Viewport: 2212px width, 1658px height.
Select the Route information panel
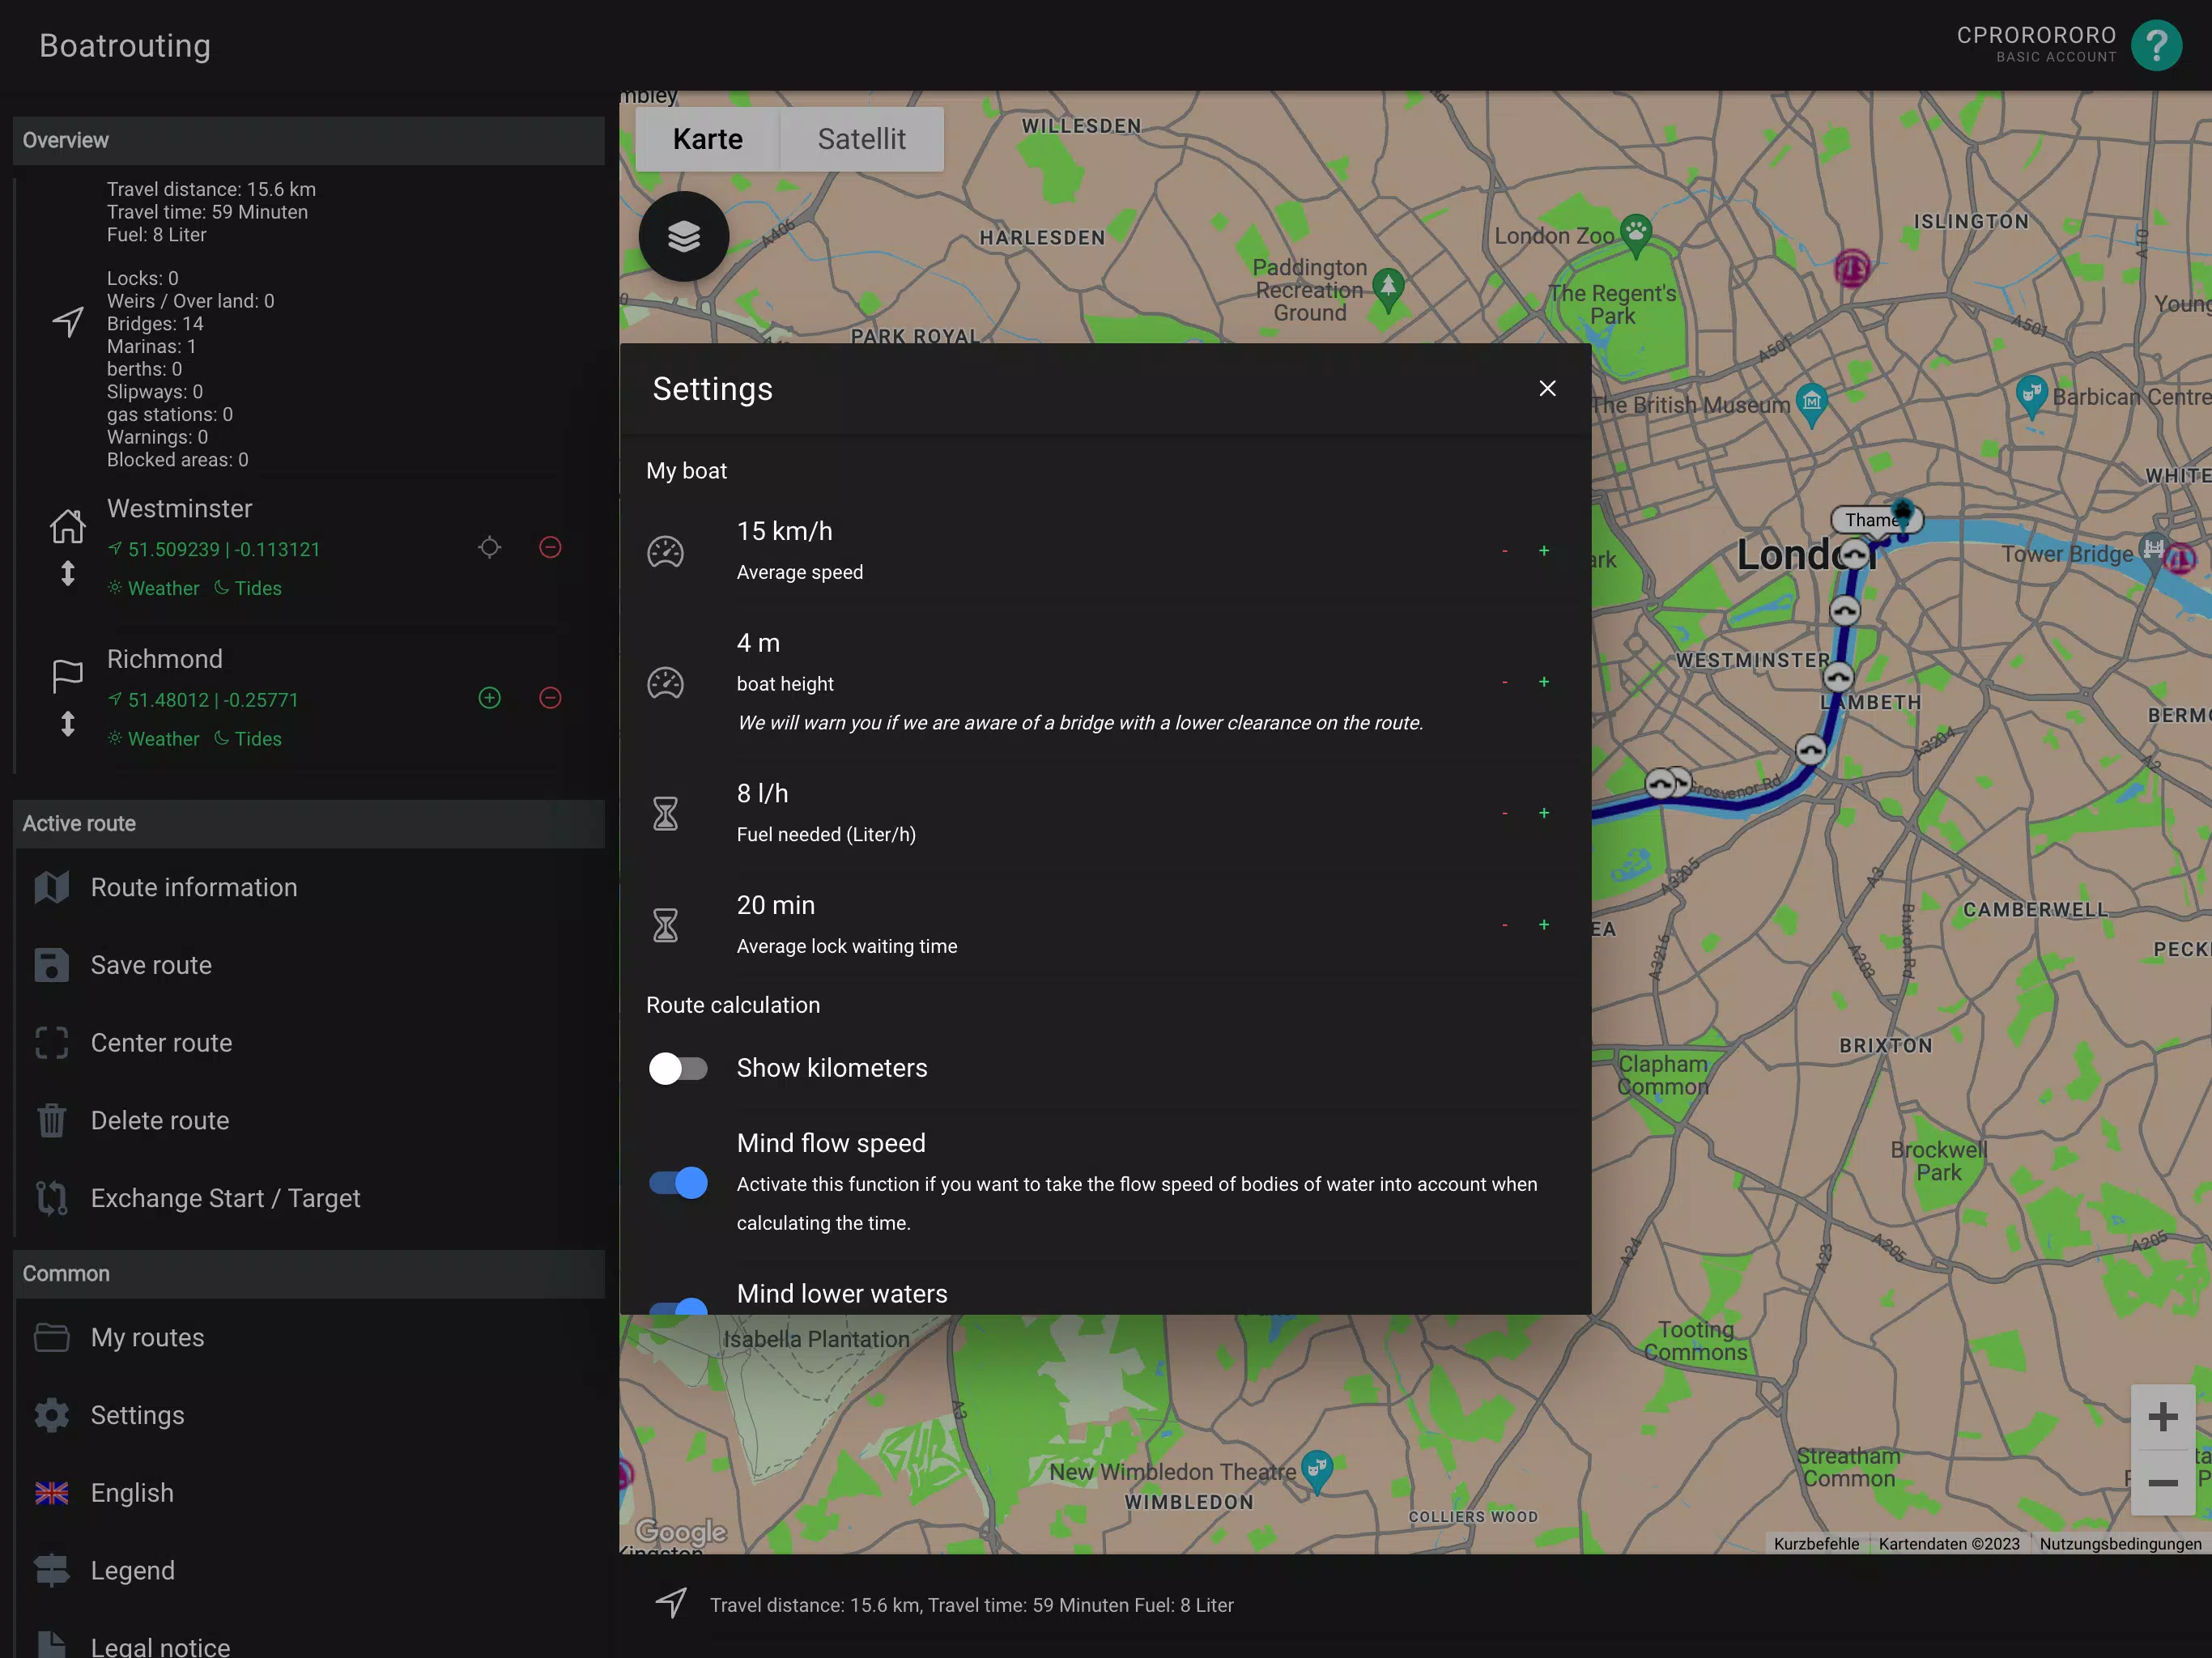tap(193, 887)
